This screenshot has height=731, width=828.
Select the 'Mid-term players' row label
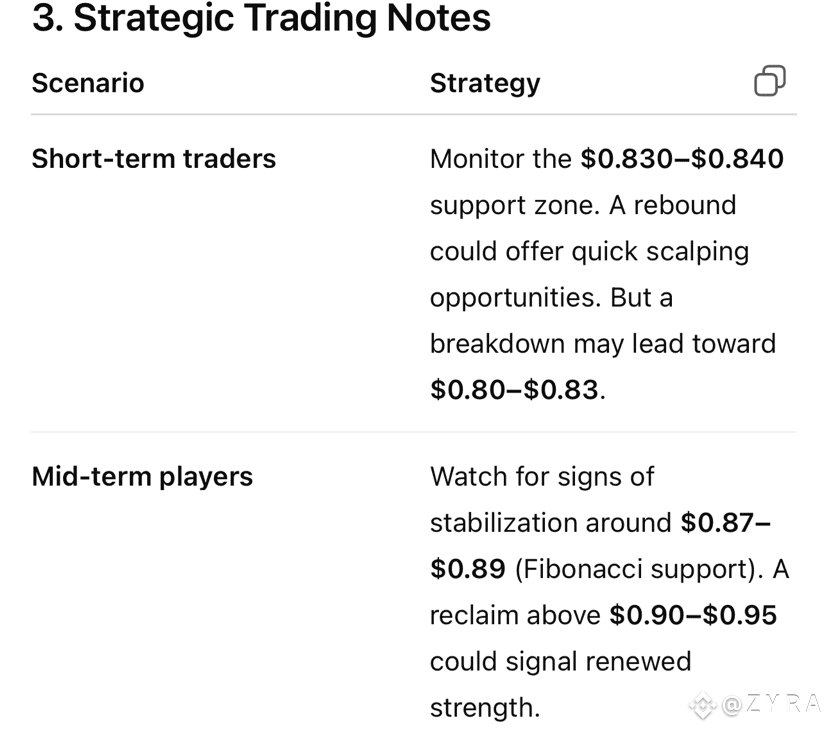tap(142, 477)
